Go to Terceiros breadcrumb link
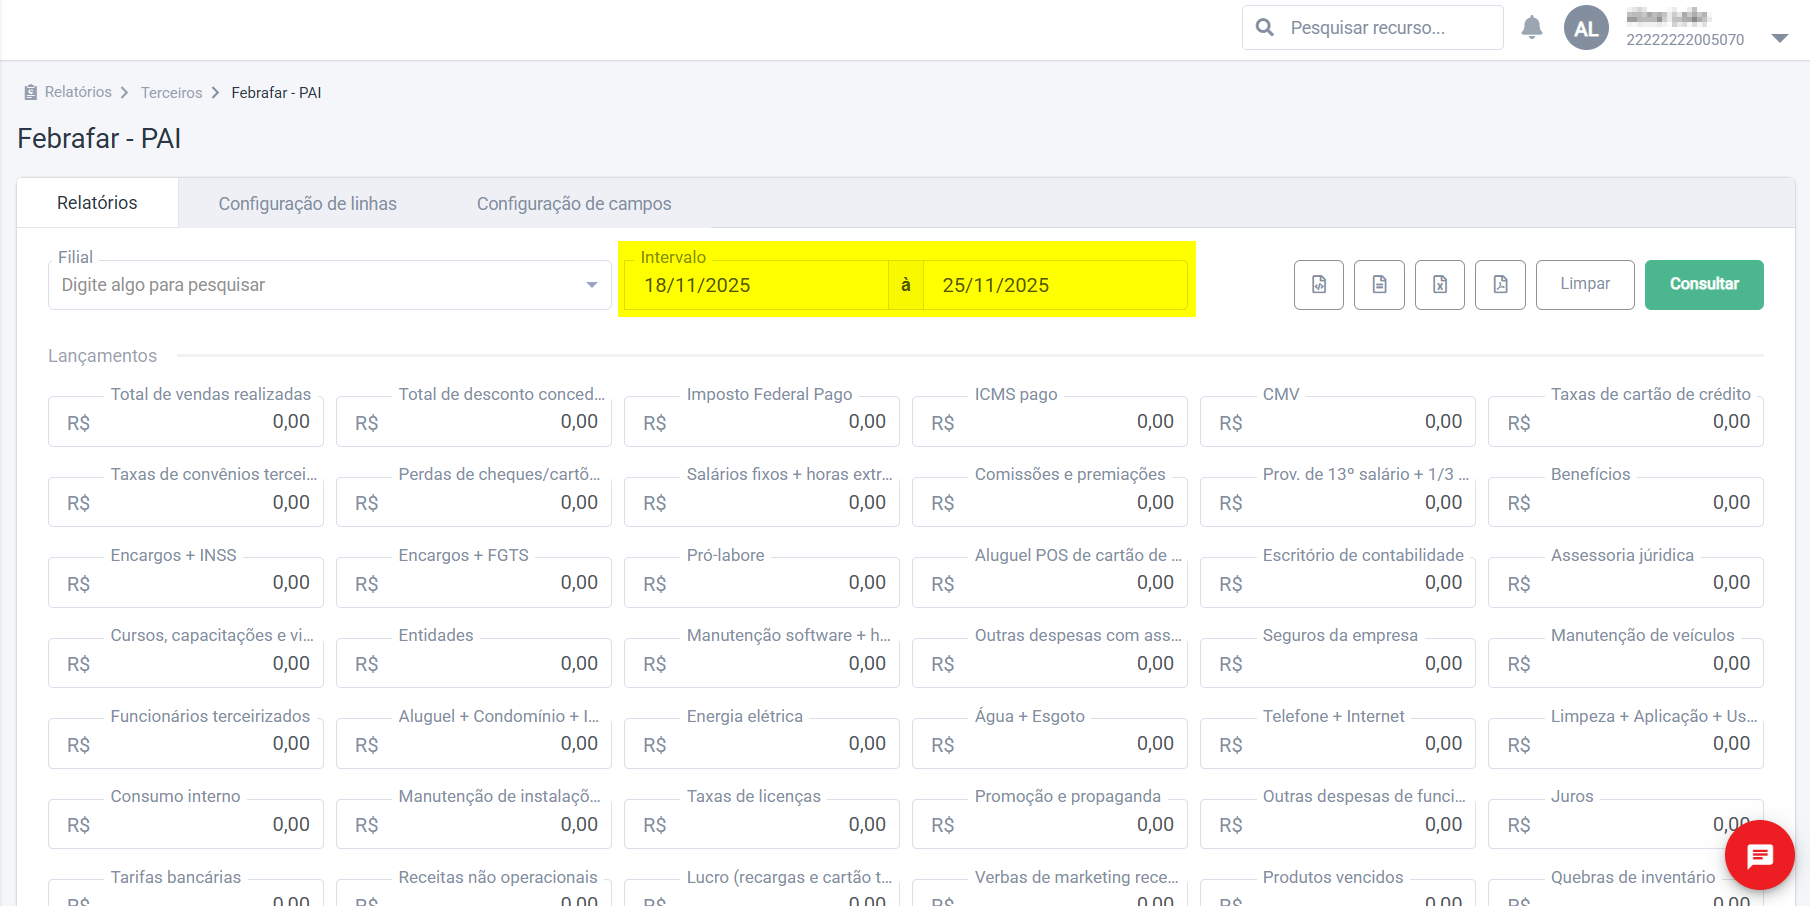1810x906 pixels. 171,93
